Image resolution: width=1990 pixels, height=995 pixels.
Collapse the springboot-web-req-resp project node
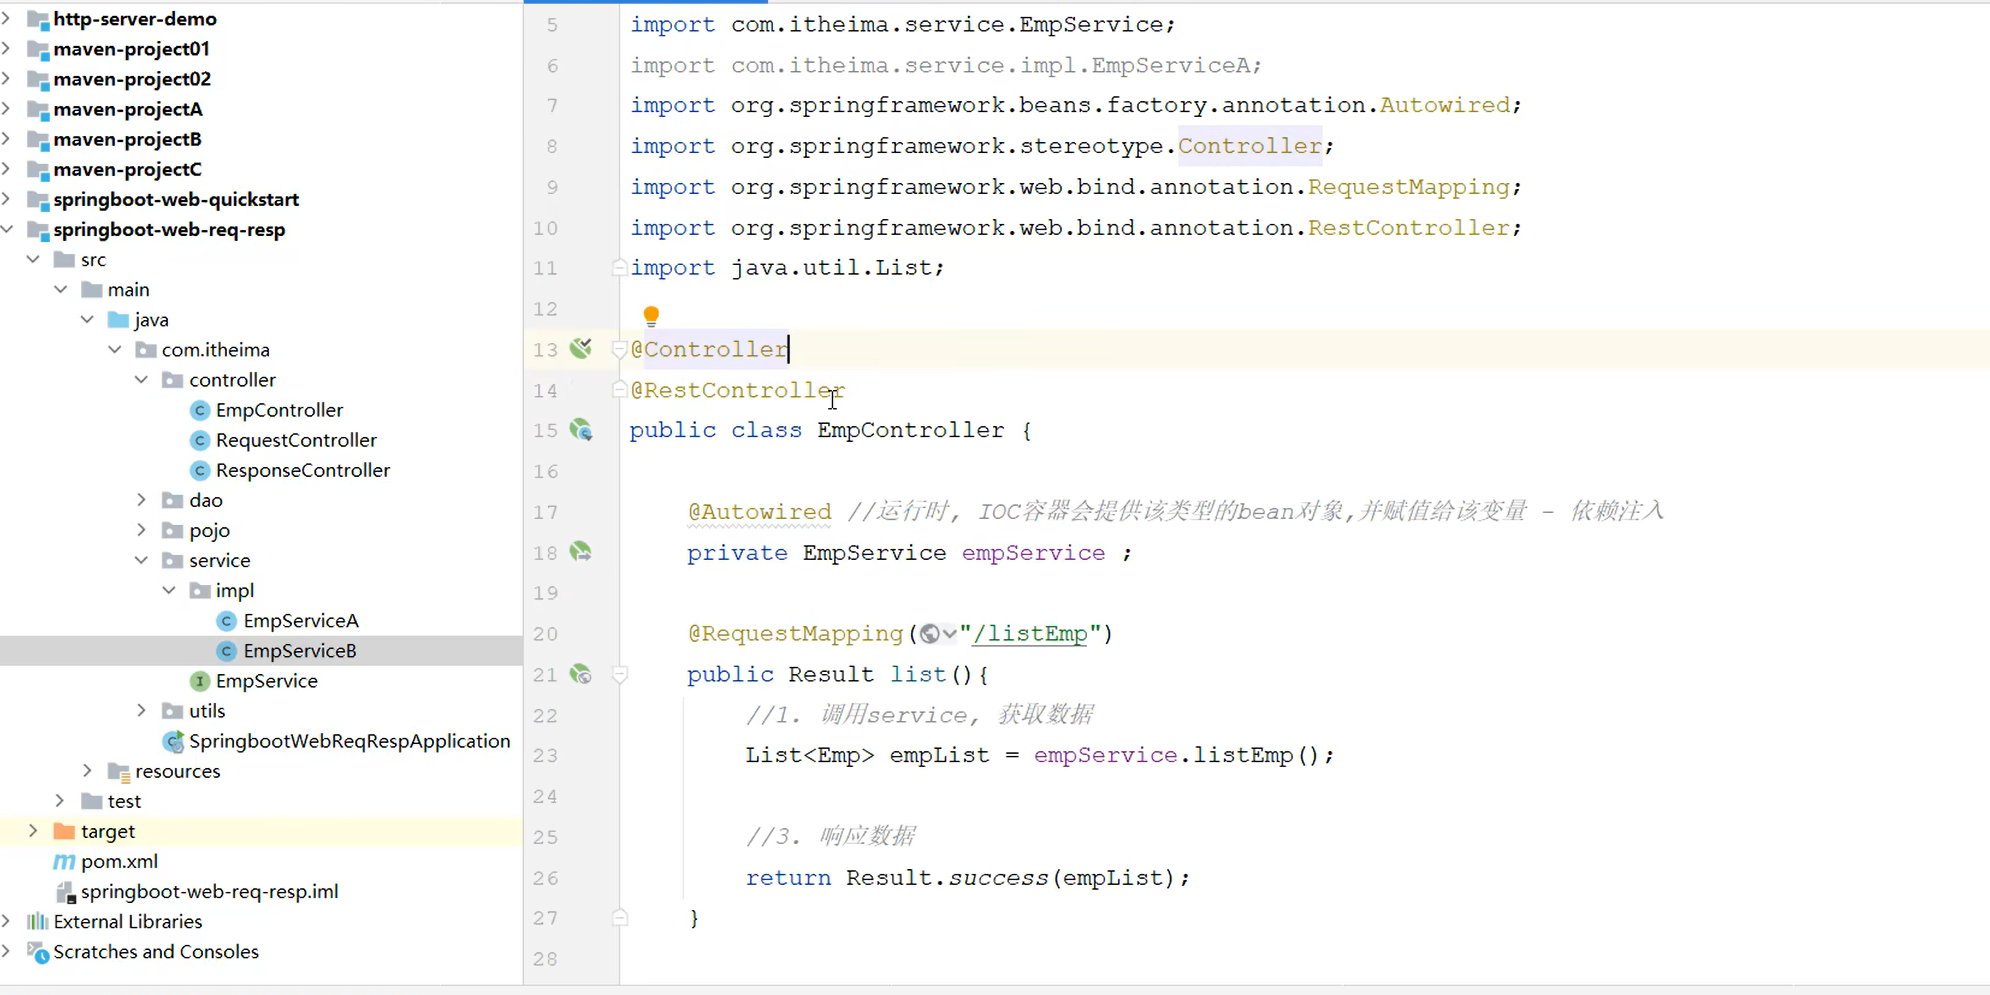click(8, 230)
